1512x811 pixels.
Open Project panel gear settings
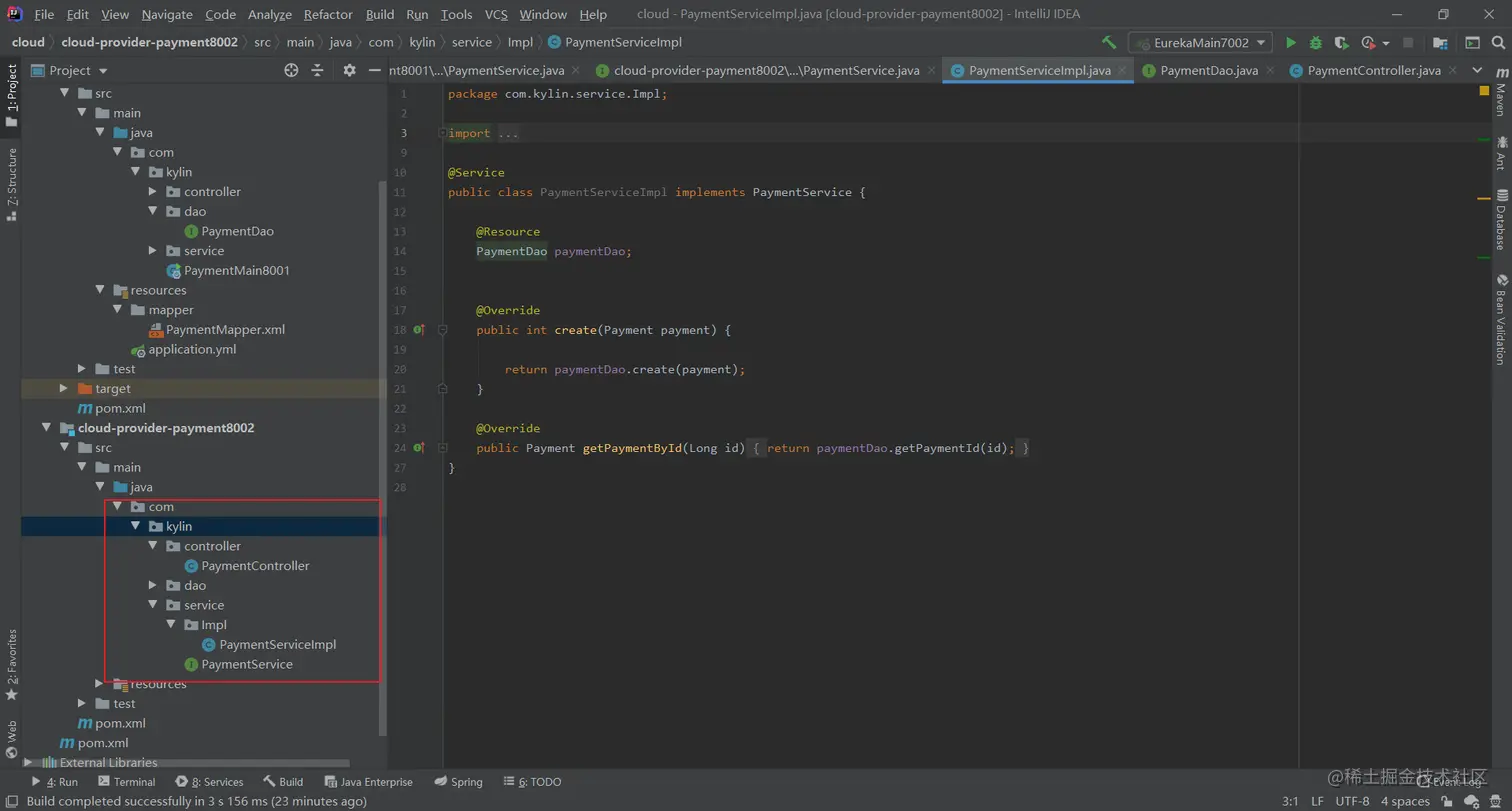(349, 70)
